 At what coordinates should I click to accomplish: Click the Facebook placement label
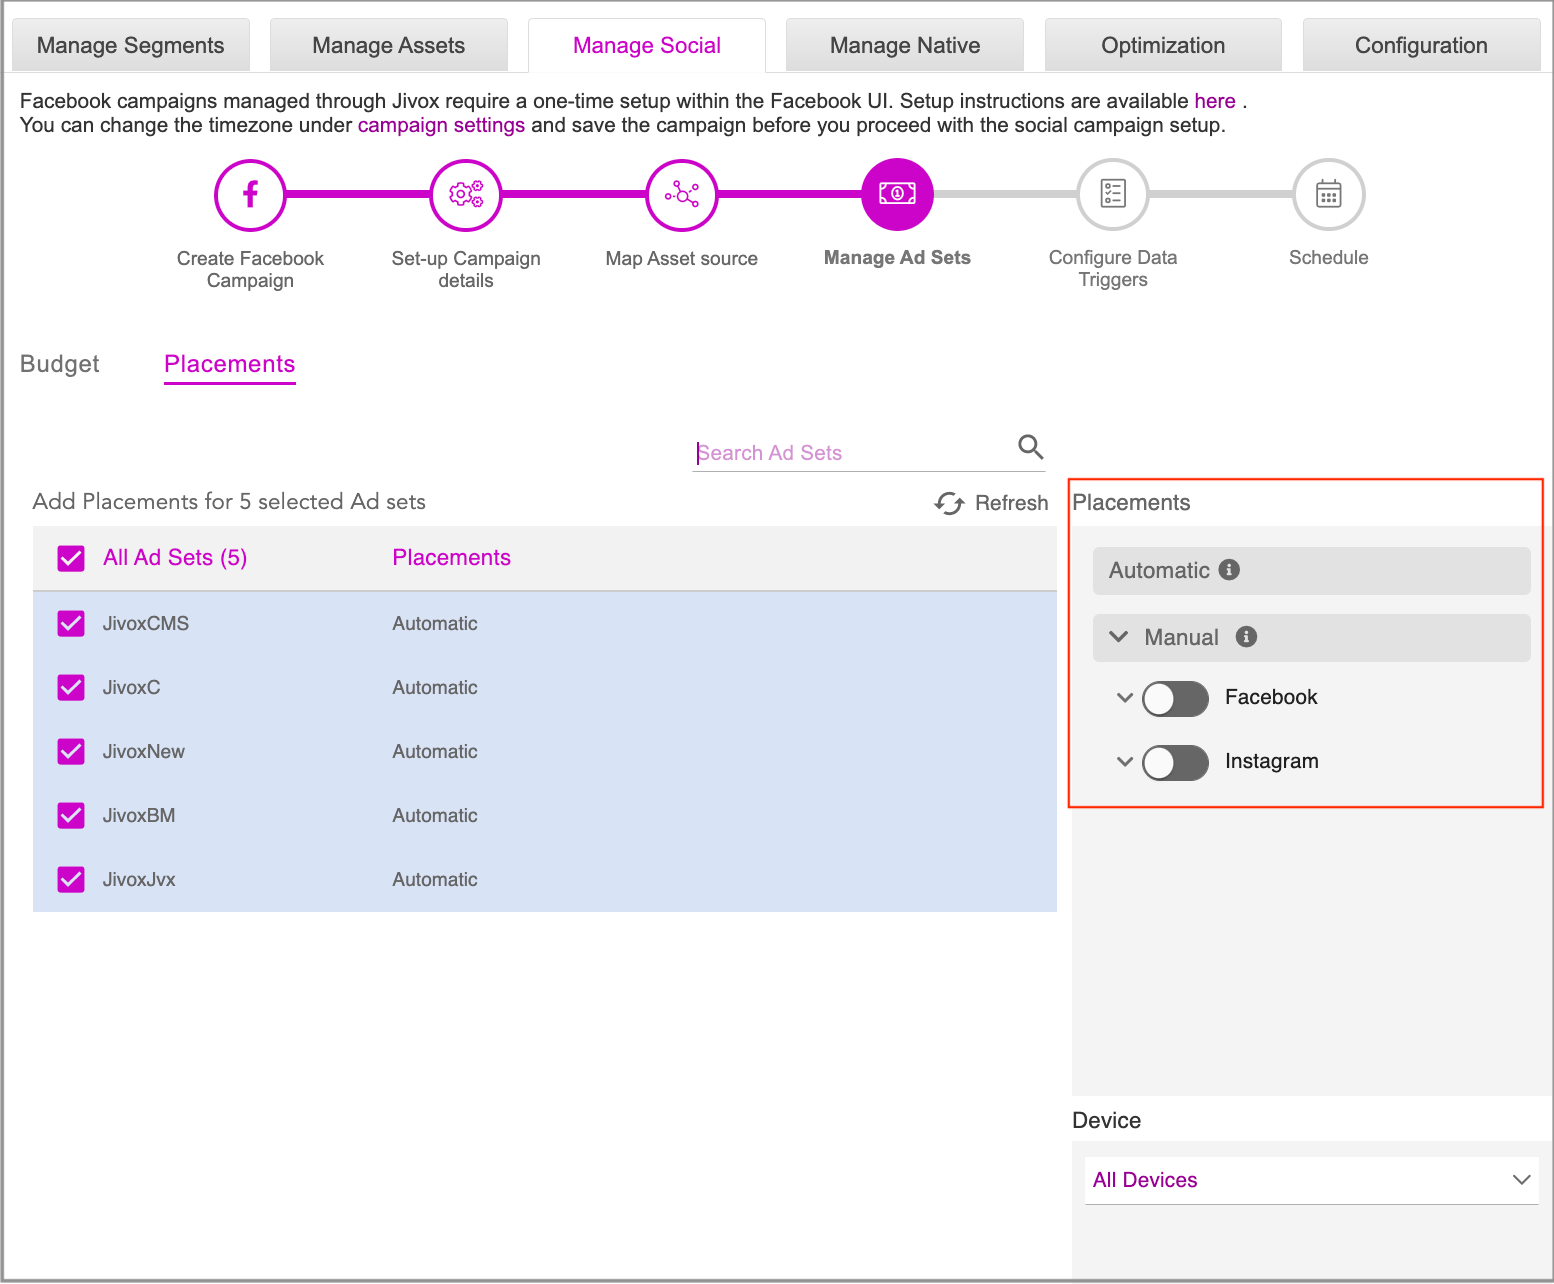(x=1272, y=698)
